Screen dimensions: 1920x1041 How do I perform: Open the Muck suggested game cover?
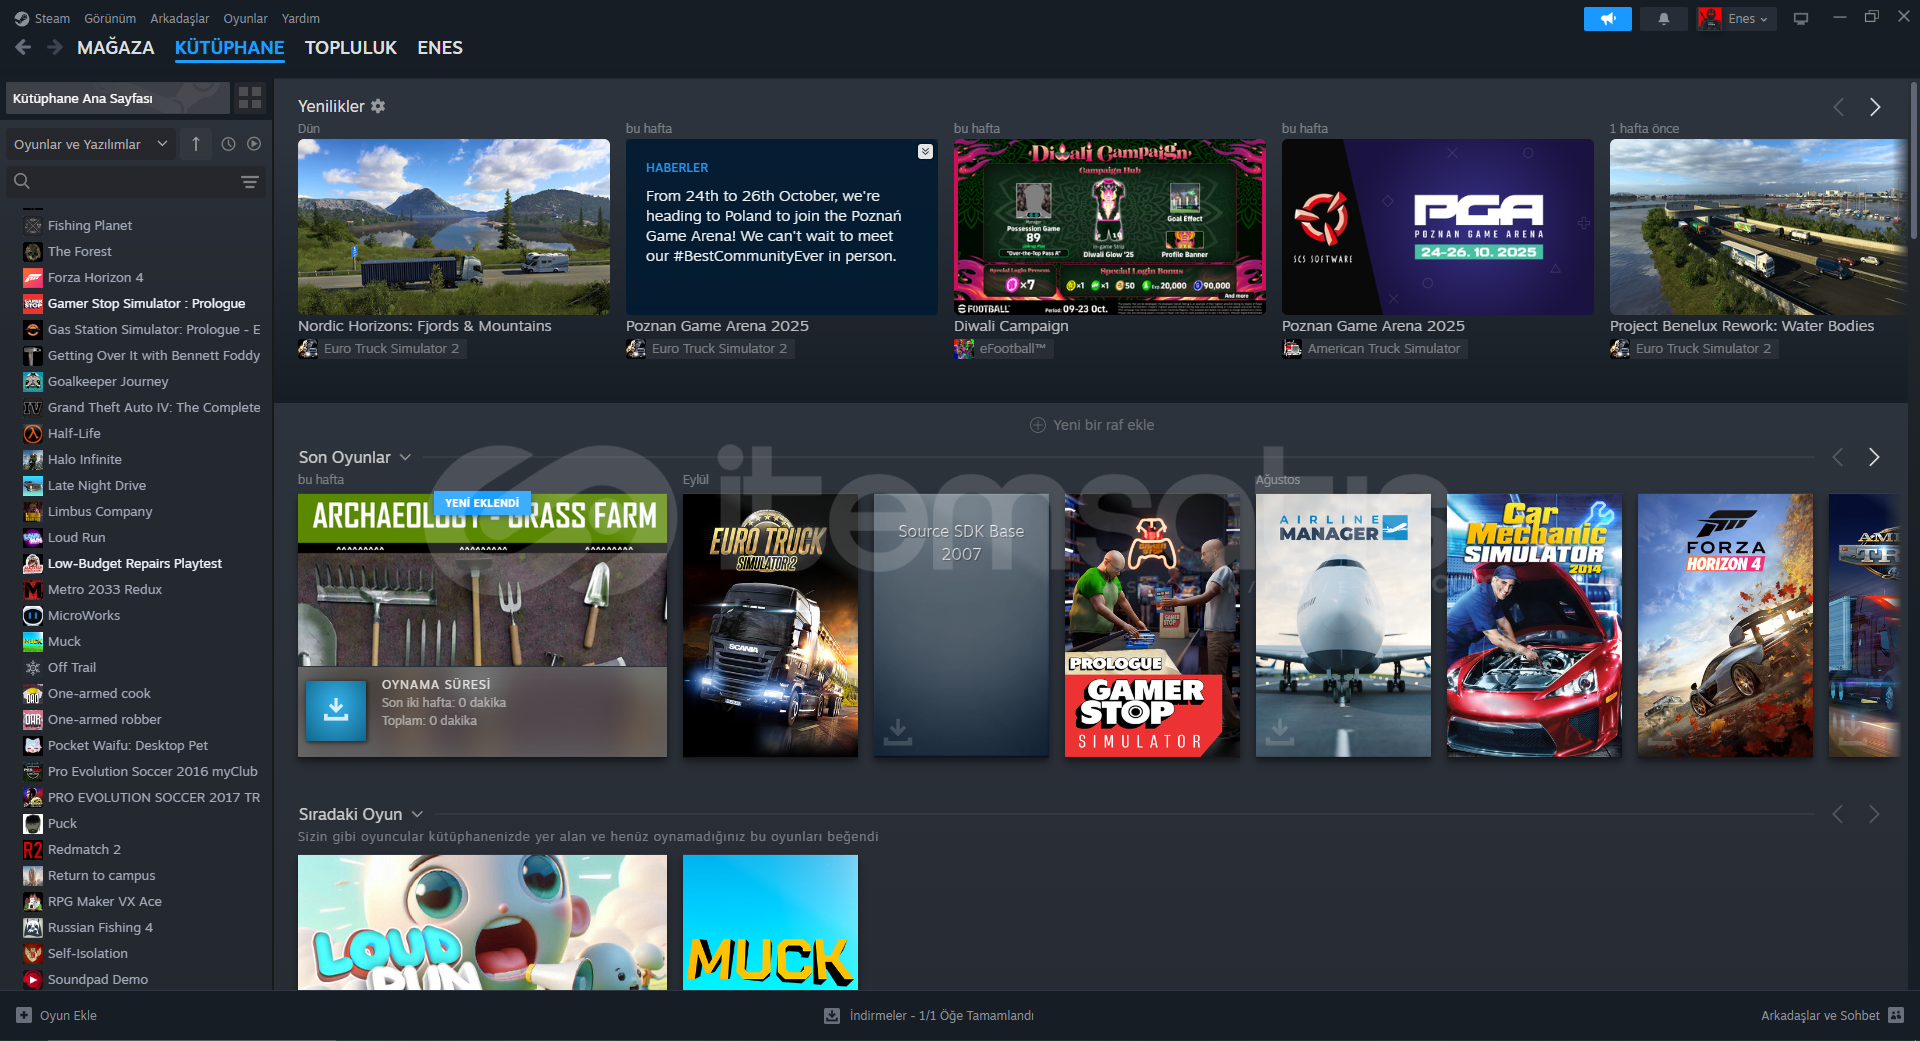770,922
